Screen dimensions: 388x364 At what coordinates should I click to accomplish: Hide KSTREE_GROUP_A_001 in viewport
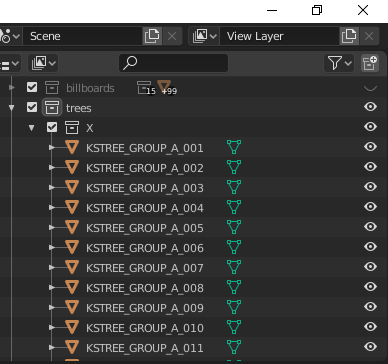(x=371, y=147)
